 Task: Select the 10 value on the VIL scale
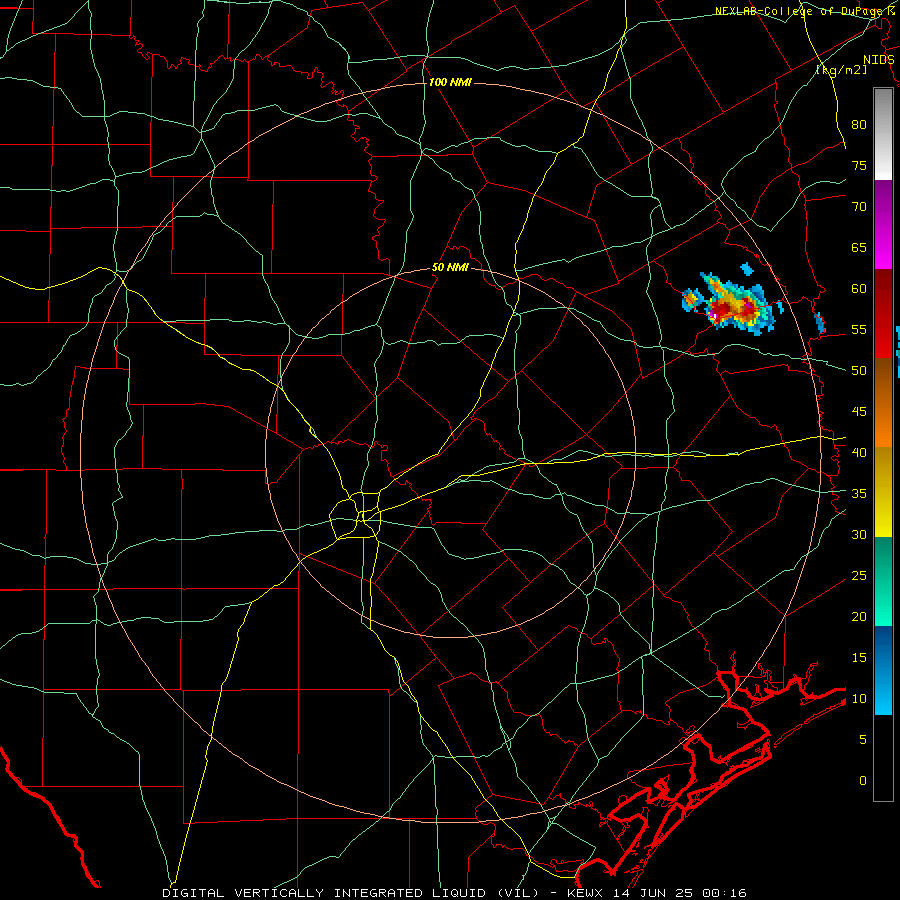pos(859,699)
